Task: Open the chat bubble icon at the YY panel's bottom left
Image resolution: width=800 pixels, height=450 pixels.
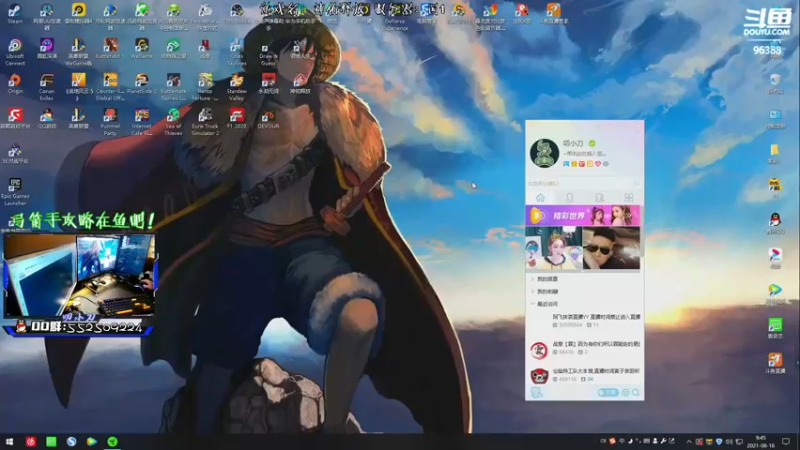Action: [536, 392]
